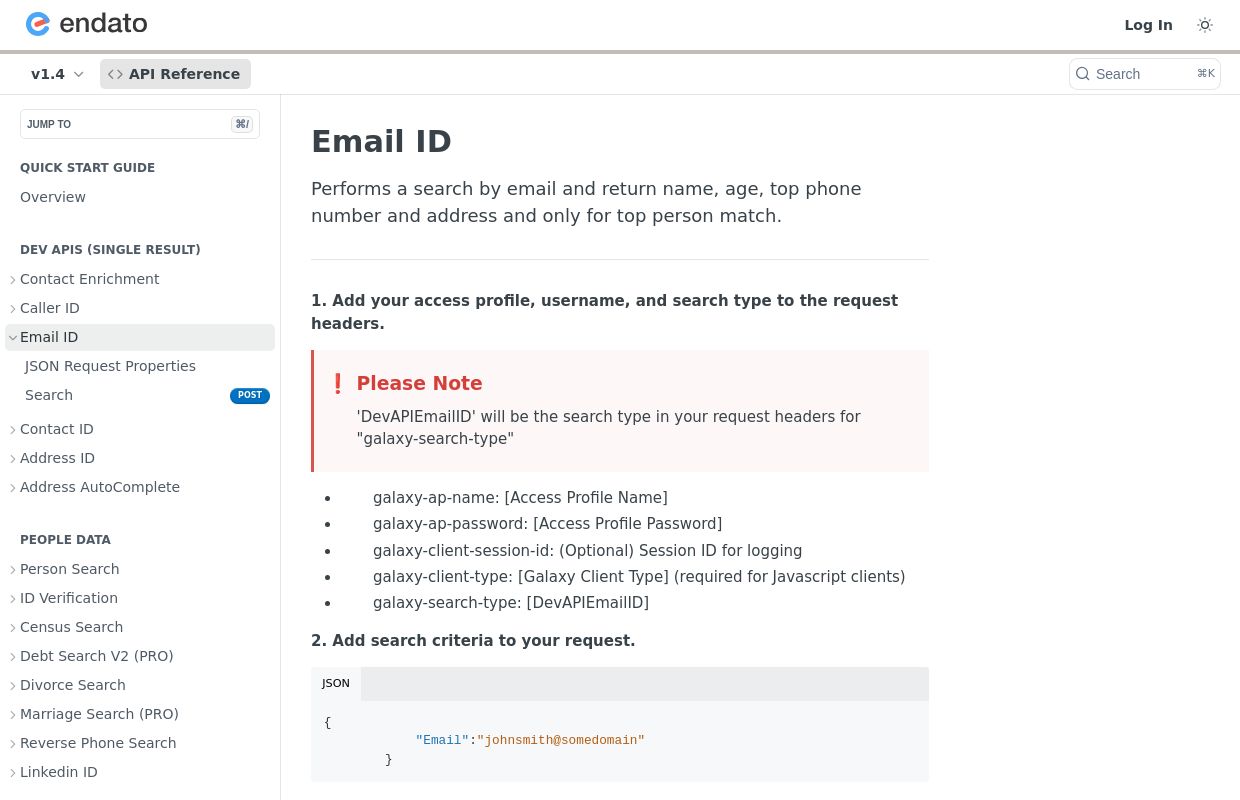Screen dimensions: 1240x800
Task: Expand the Census Search chevron
Action: [x=13, y=628]
